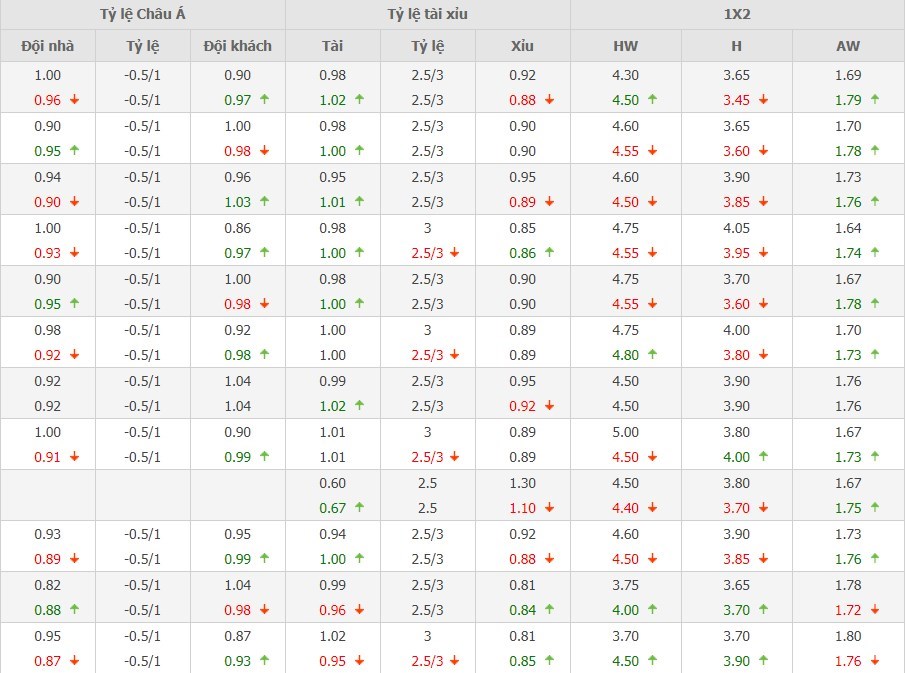Click the green up arrow next to 1.03

point(264,201)
